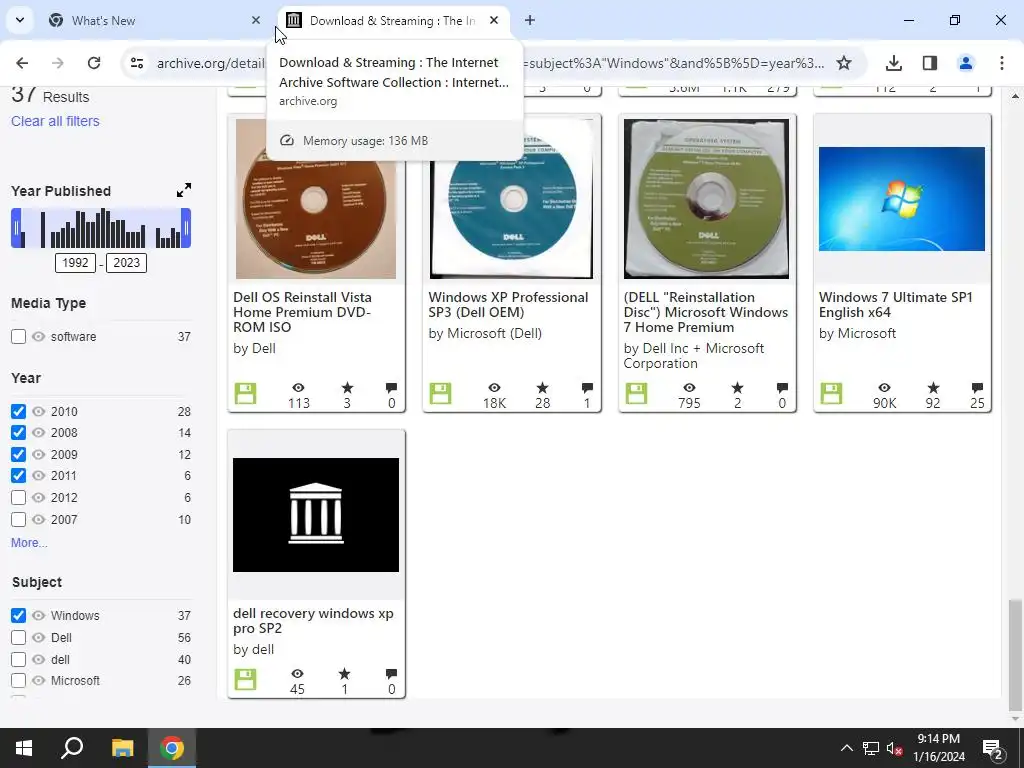Screen dimensions: 1024x768
Task: Click floppy icon on dell recovery xp card
Action: tap(246, 679)
